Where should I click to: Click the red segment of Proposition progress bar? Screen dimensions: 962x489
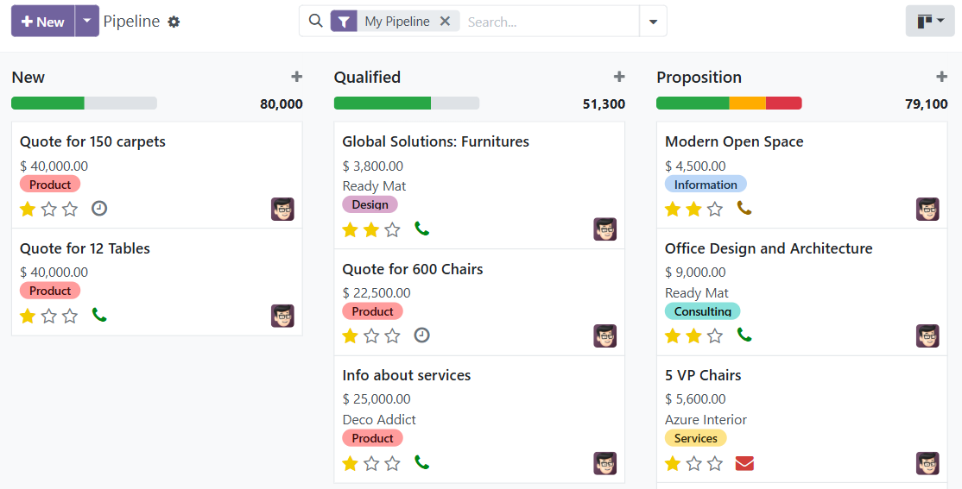click(784, 103)
